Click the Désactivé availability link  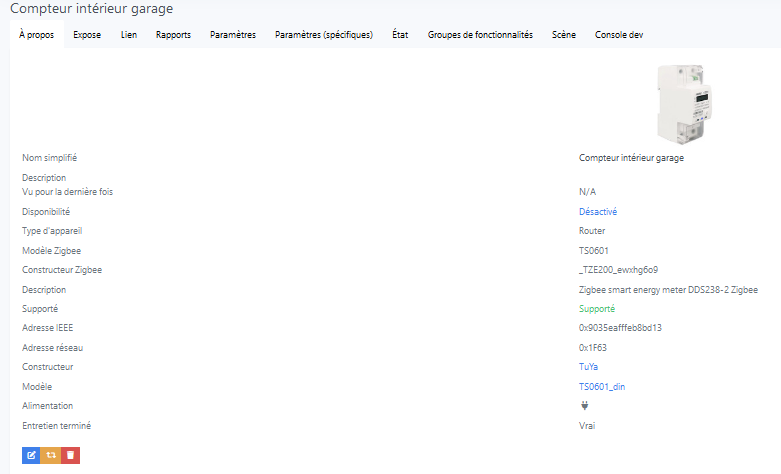click(598, 212)
